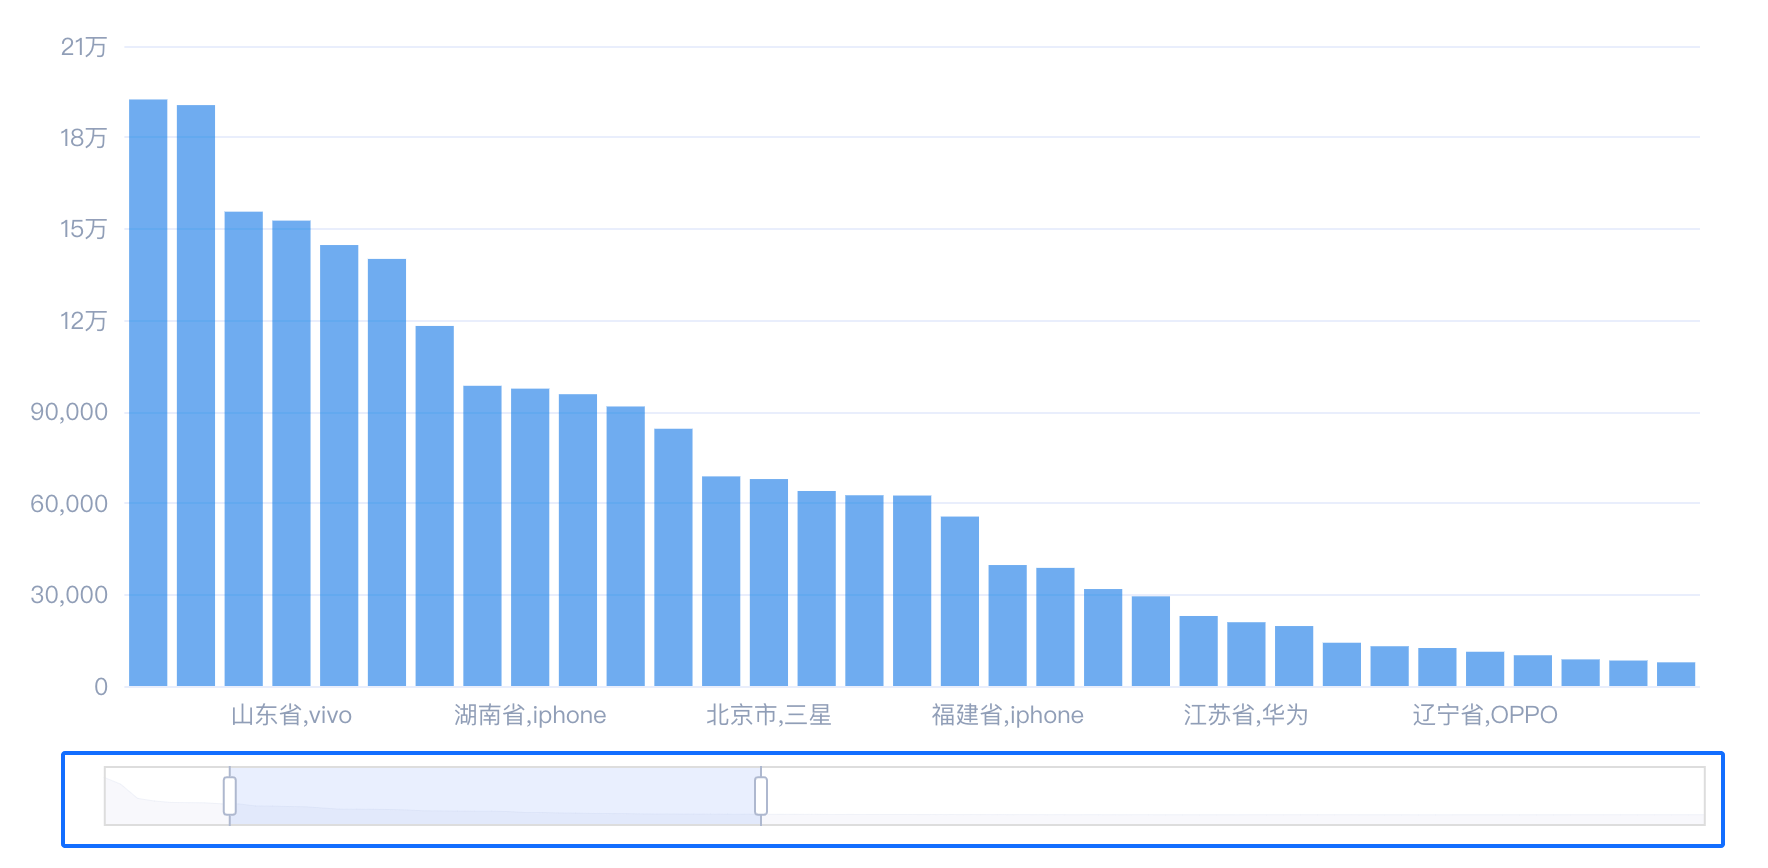Click the highlighted selected range in the zoom slider
This screenshot has width=1768, height=868.
(495, 796)
